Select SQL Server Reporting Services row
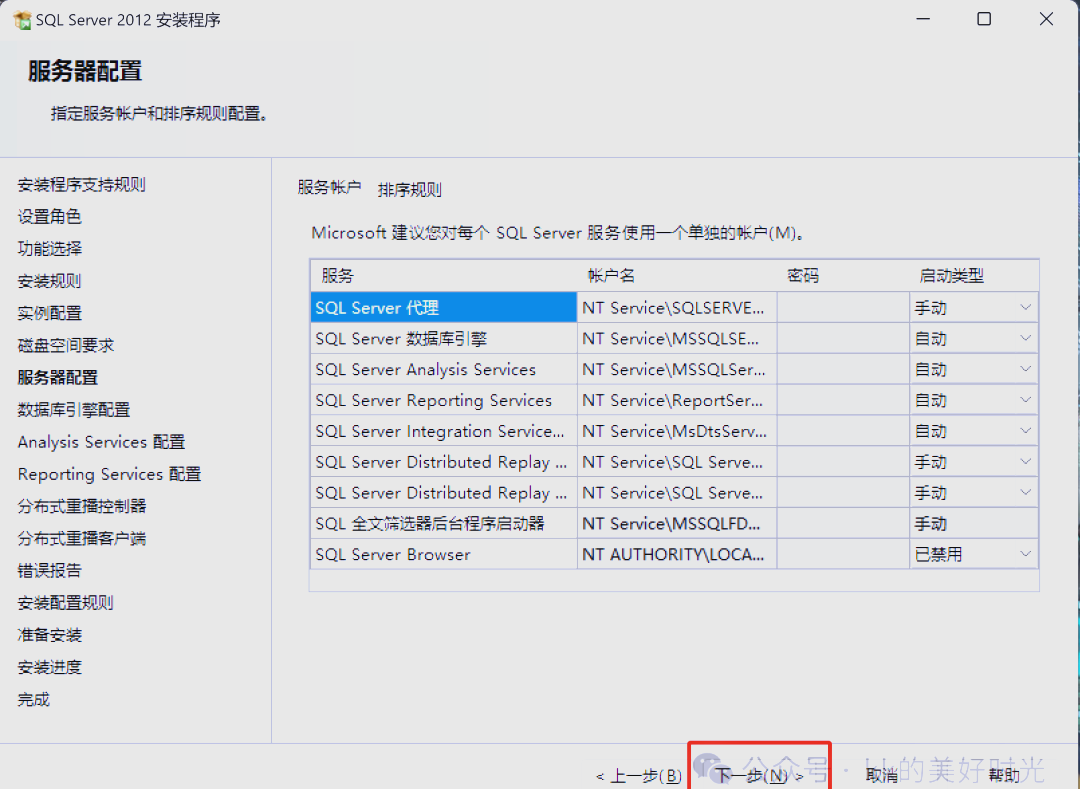 443,400
